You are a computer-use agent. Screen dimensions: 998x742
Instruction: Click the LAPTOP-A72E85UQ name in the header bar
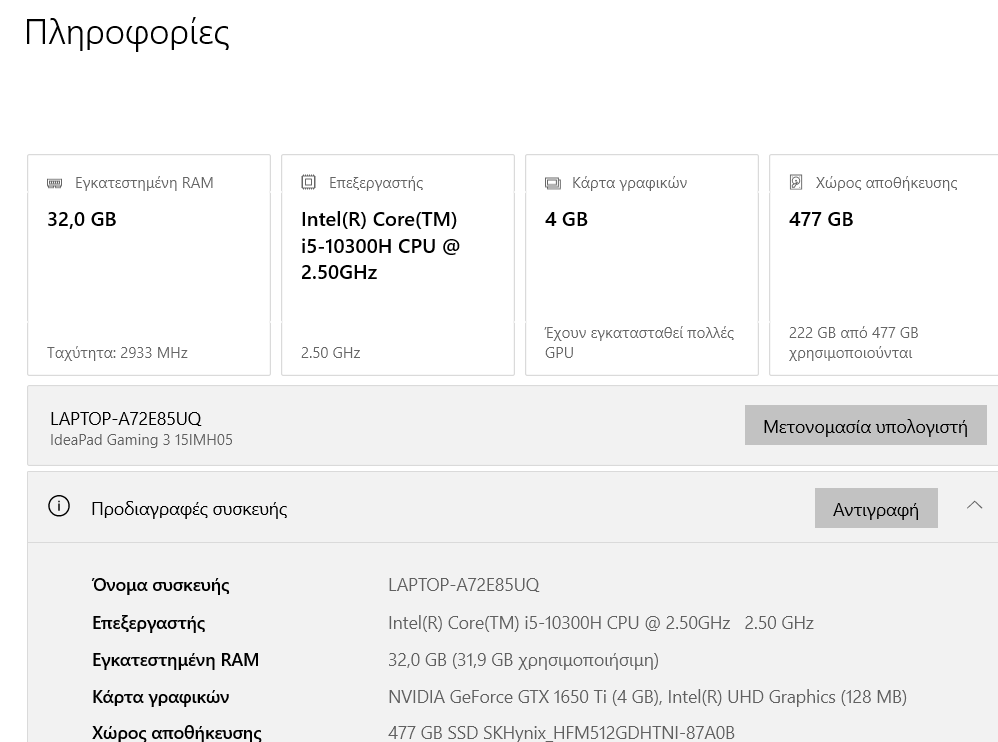click(x=125, y=419)
